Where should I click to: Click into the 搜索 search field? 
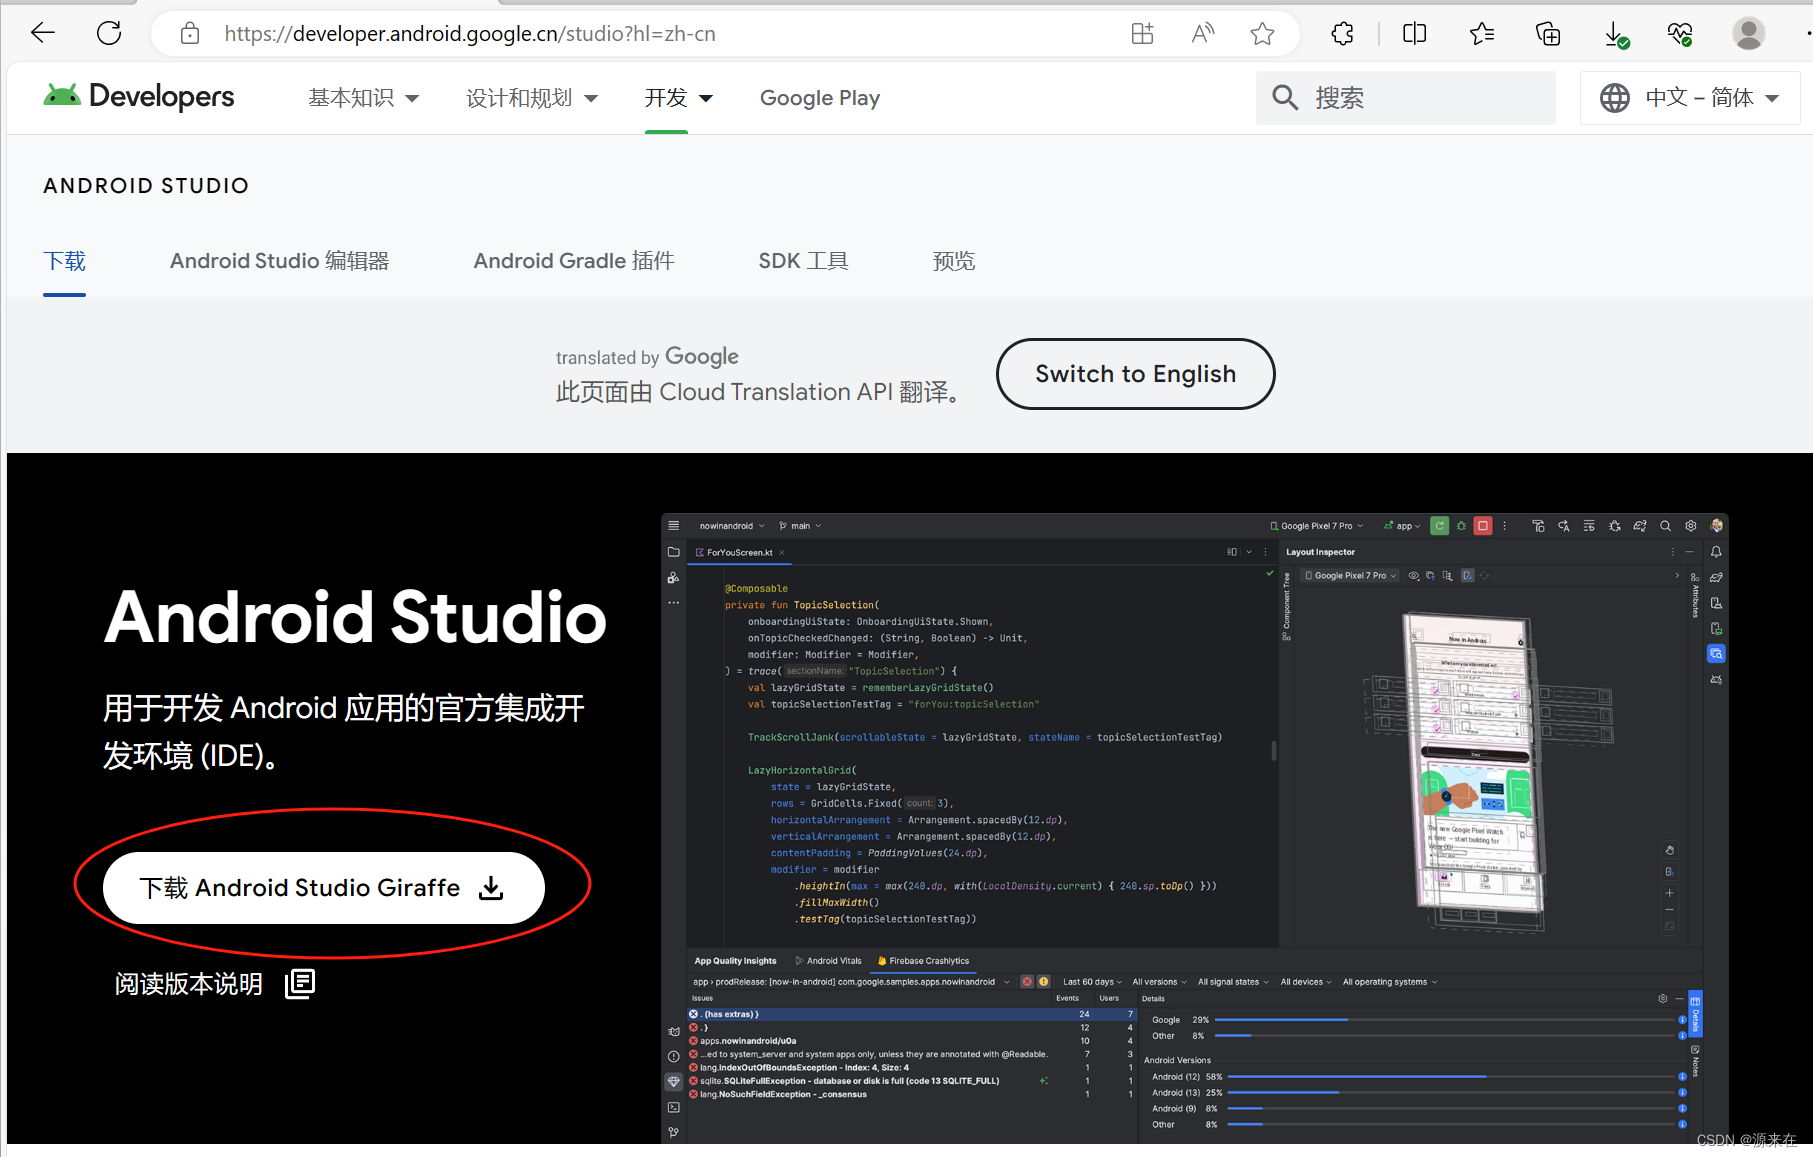(1405, 98)
